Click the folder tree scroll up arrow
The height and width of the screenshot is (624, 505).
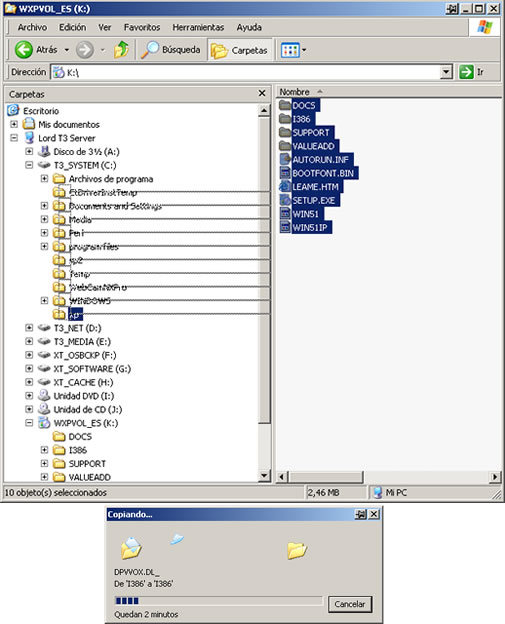(264, 110)
